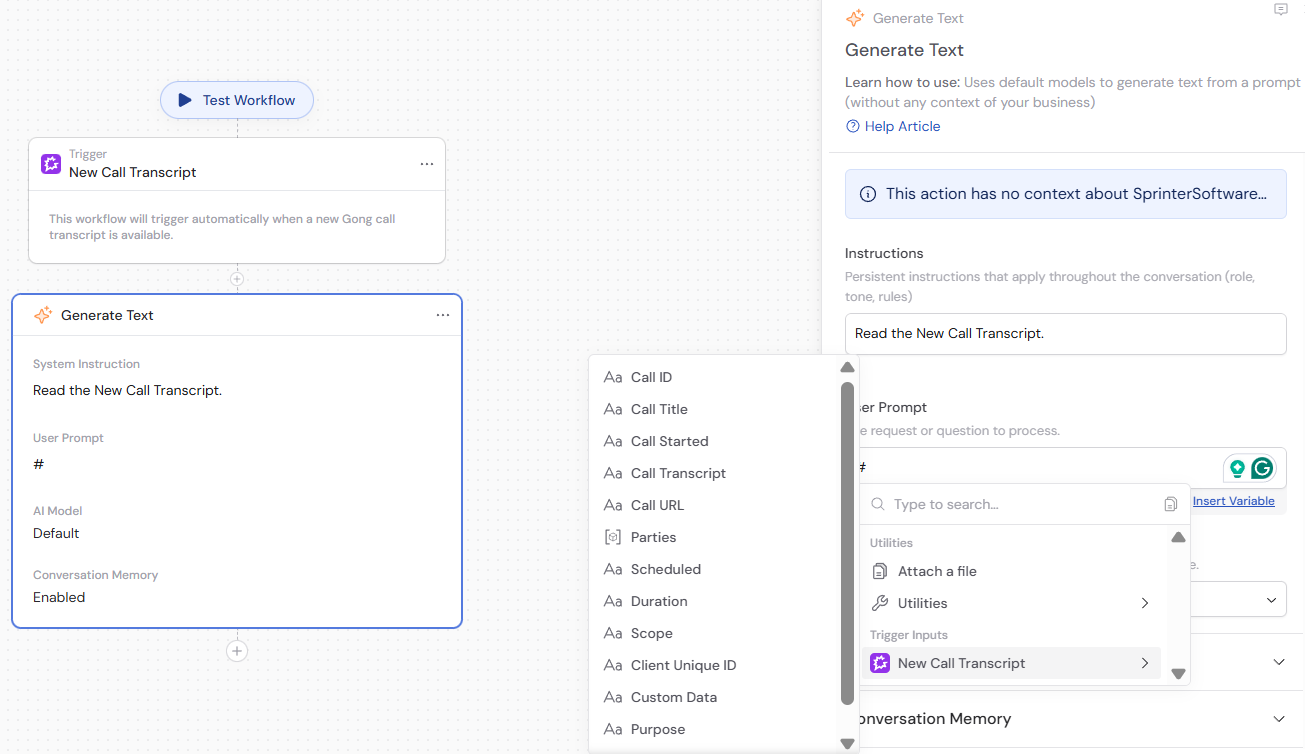This screenshot has height=754, width=1305.
Task: Expand the New Call Transcript trigger inputs chevron
Action: (x=1144, y=662)
